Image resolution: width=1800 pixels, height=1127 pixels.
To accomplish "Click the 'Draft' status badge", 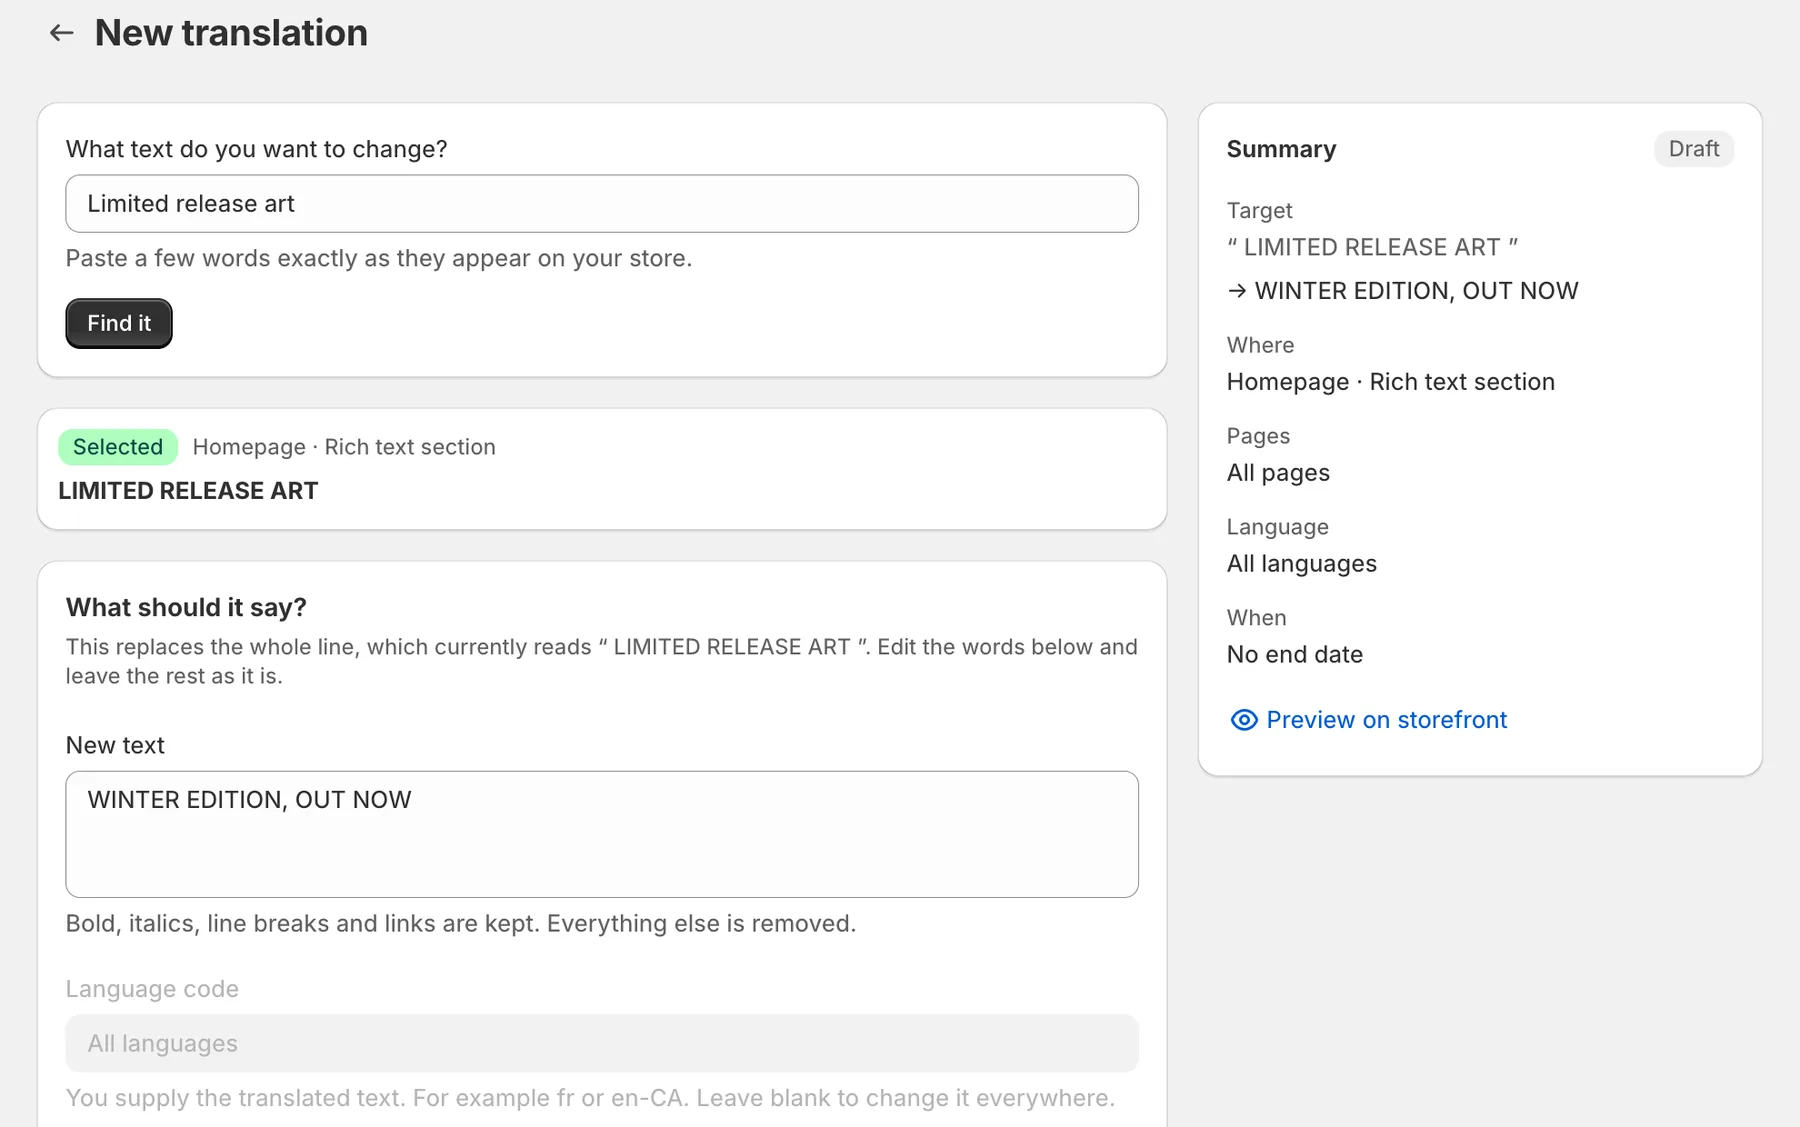I will tap(1693, 149).
